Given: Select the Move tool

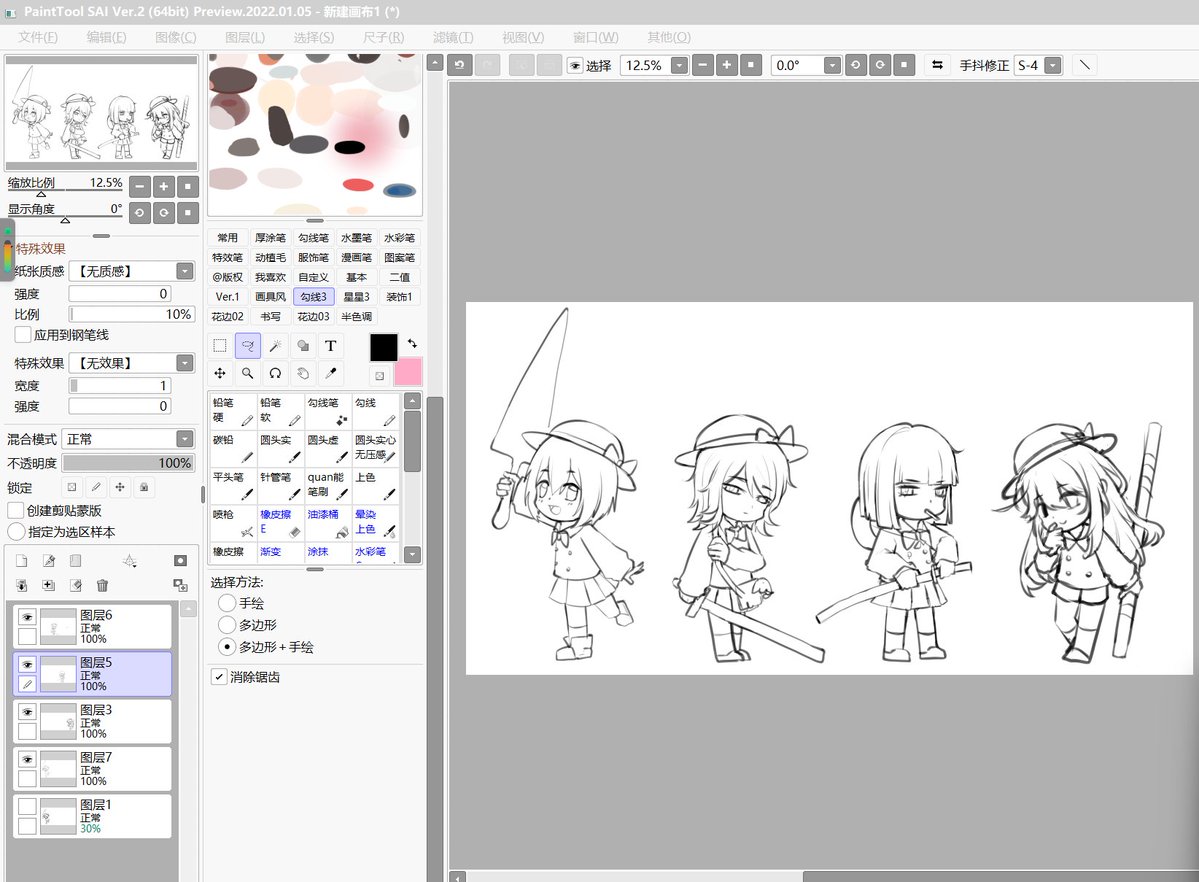Looking at the screenshot, I should tap(220, 373).
